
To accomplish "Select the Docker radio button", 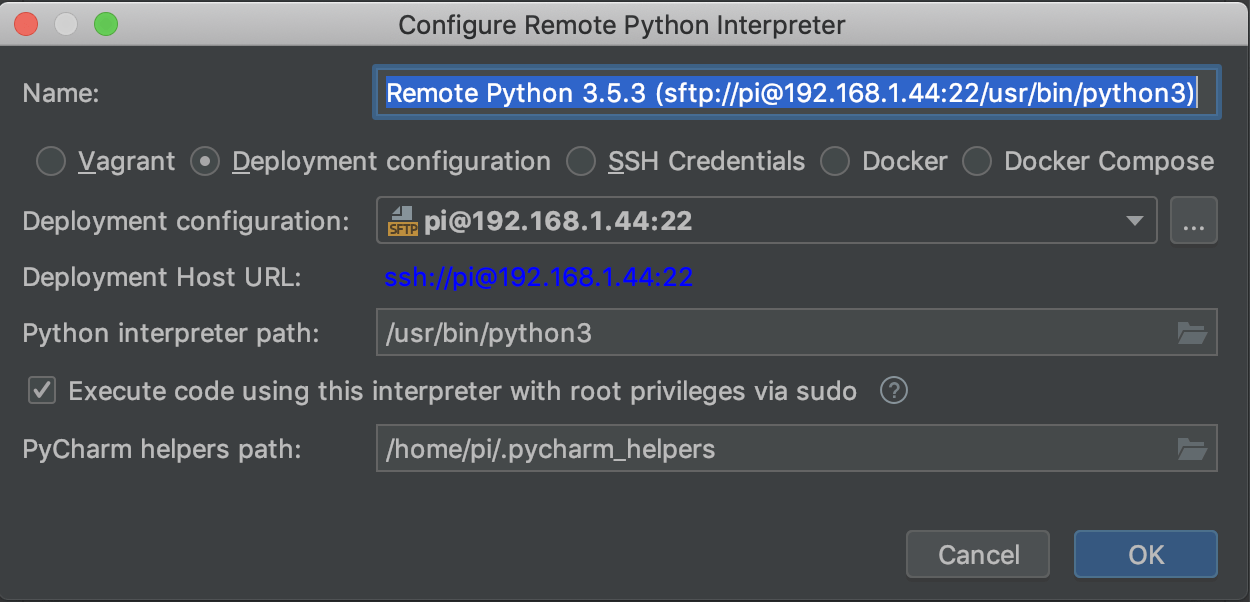I will click(x=835, y=161).
